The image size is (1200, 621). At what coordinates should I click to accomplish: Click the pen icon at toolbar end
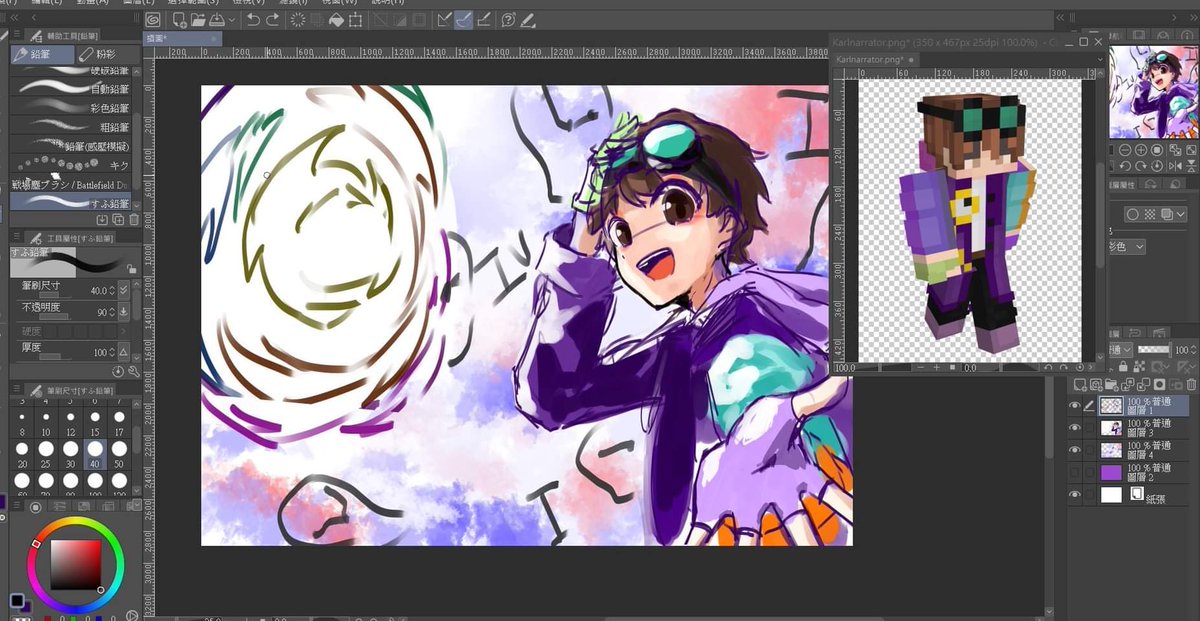(527, 19)
